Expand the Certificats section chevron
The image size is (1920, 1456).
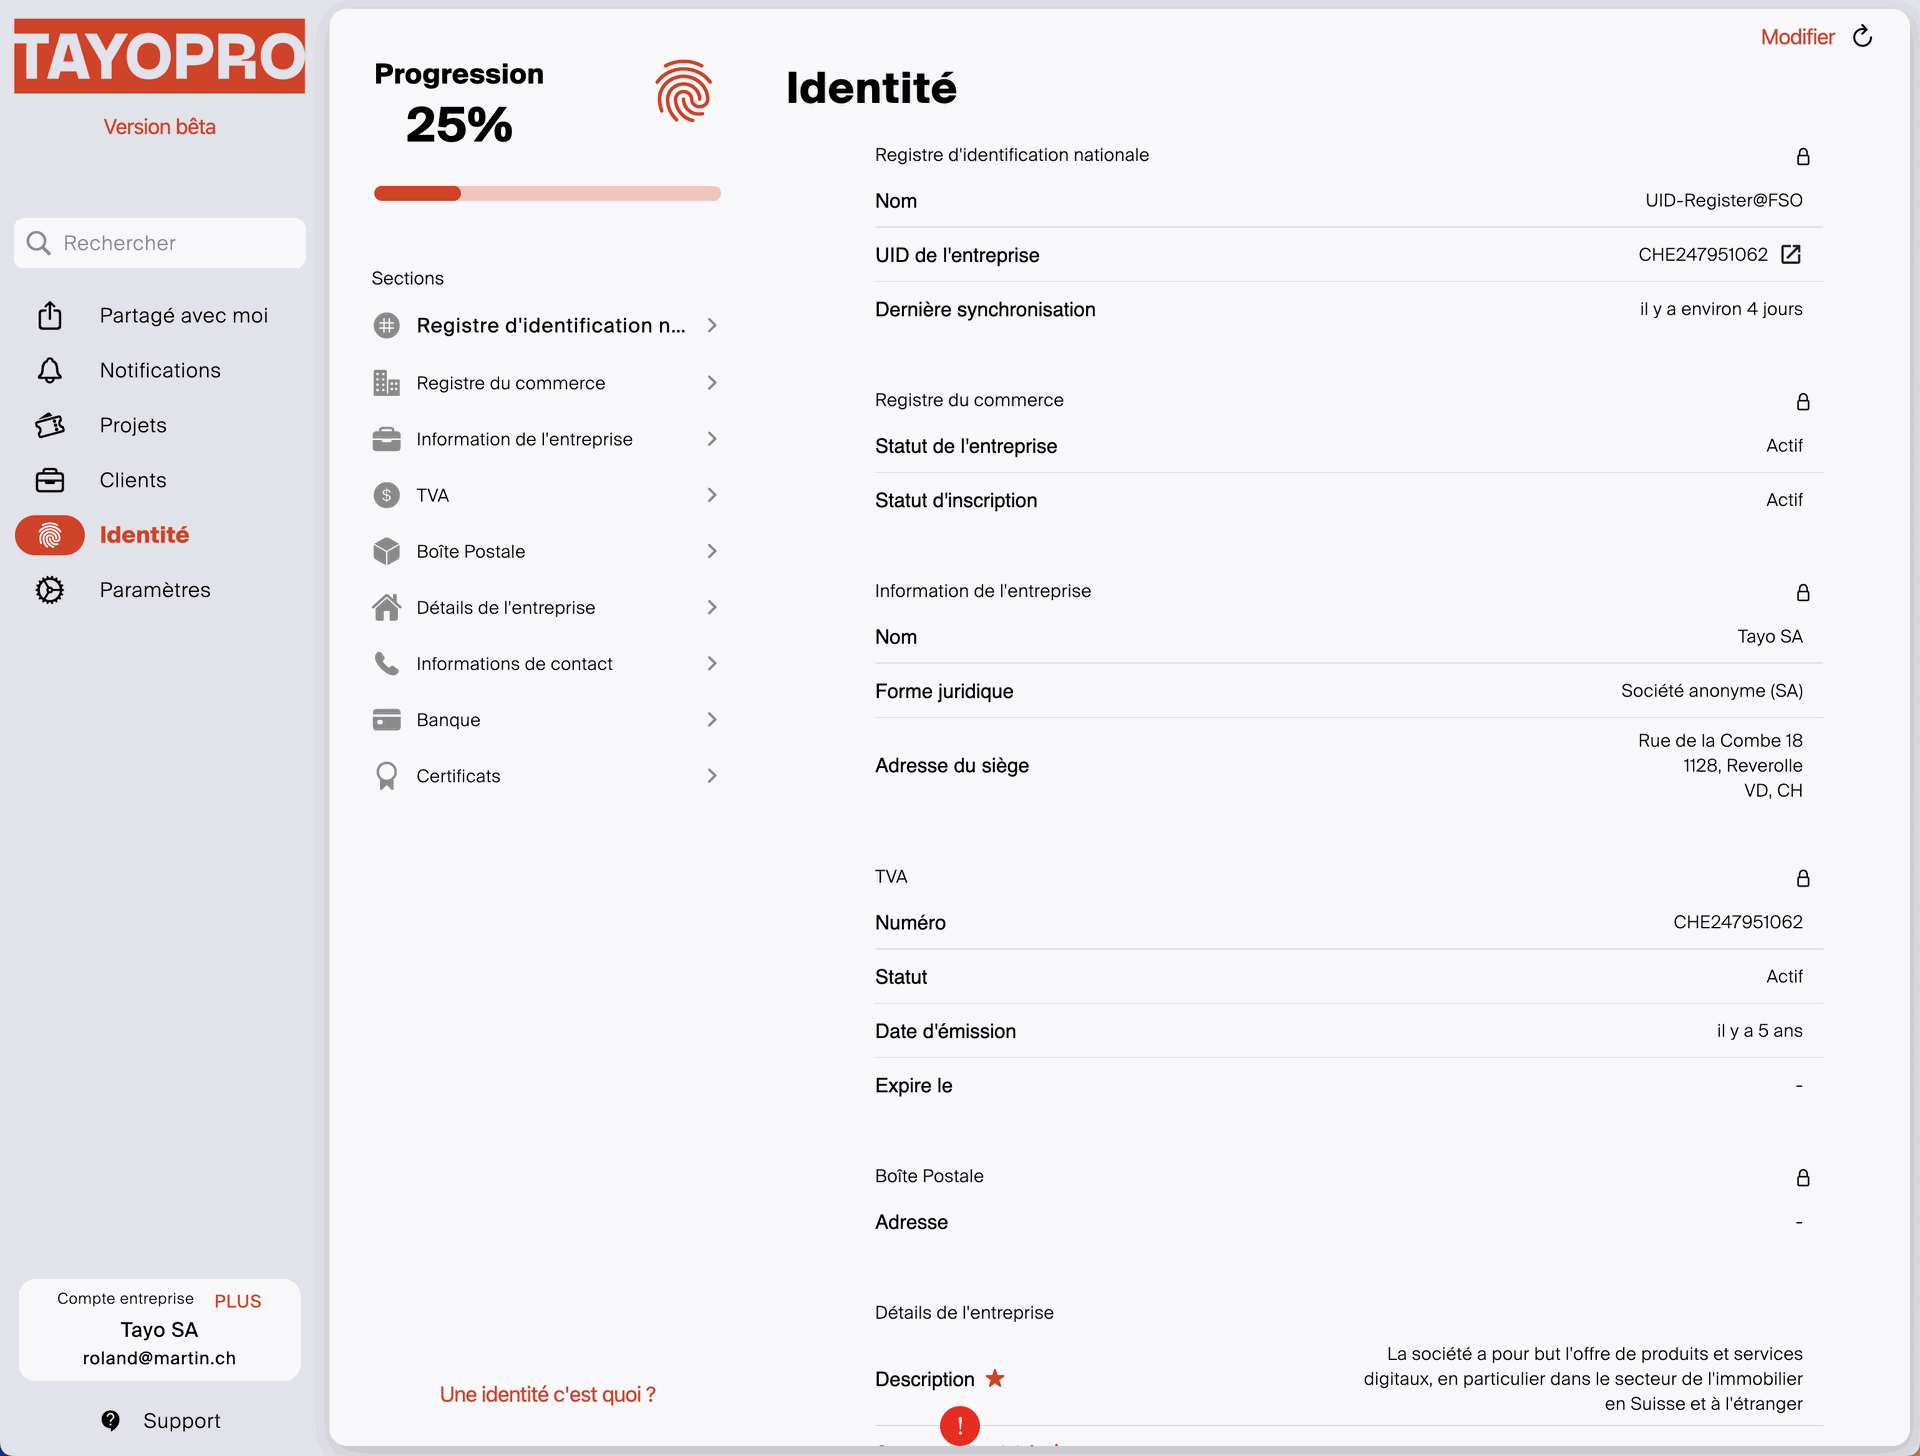(x=712, y=776)
